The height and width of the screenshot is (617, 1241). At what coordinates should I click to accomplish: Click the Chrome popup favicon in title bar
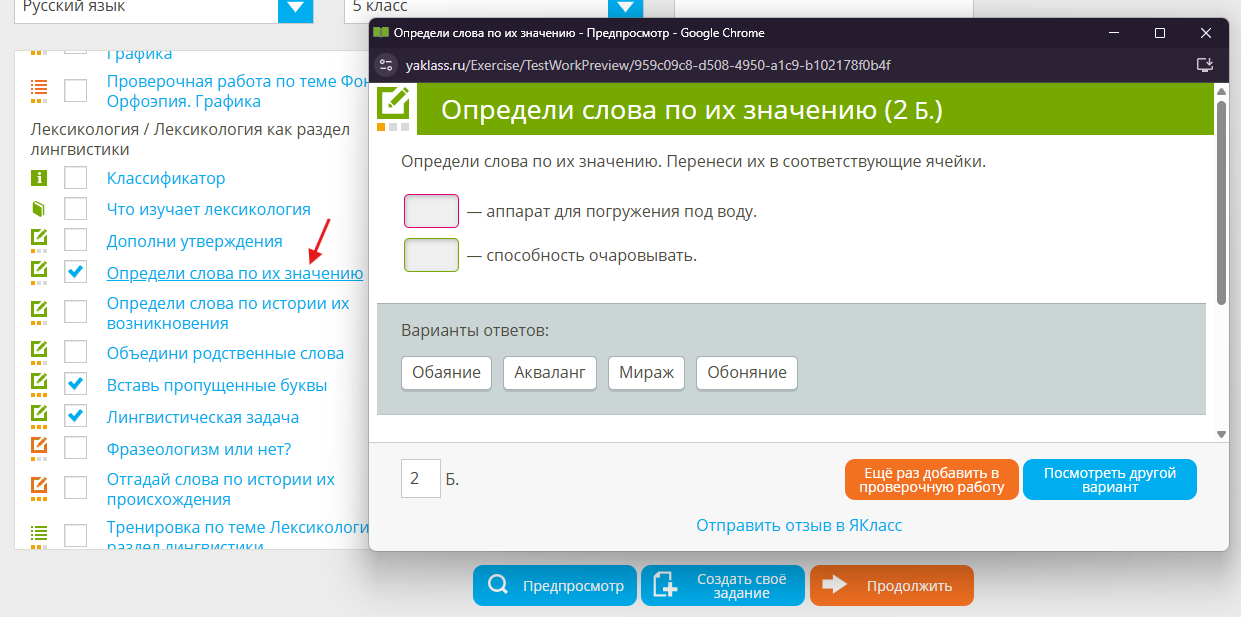381,32
